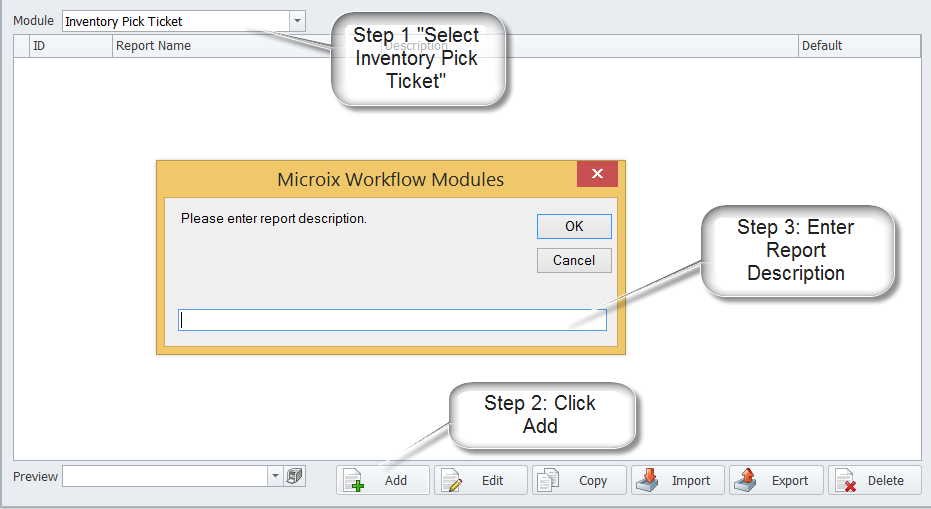Click the Edit button with pencil icon

[481, 480]
